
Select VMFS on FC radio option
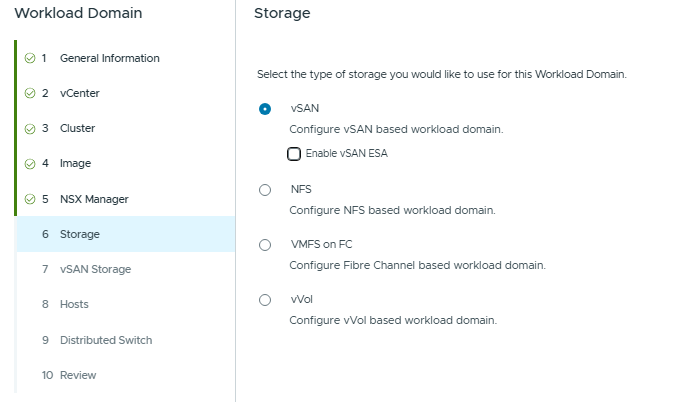[265, 245]
